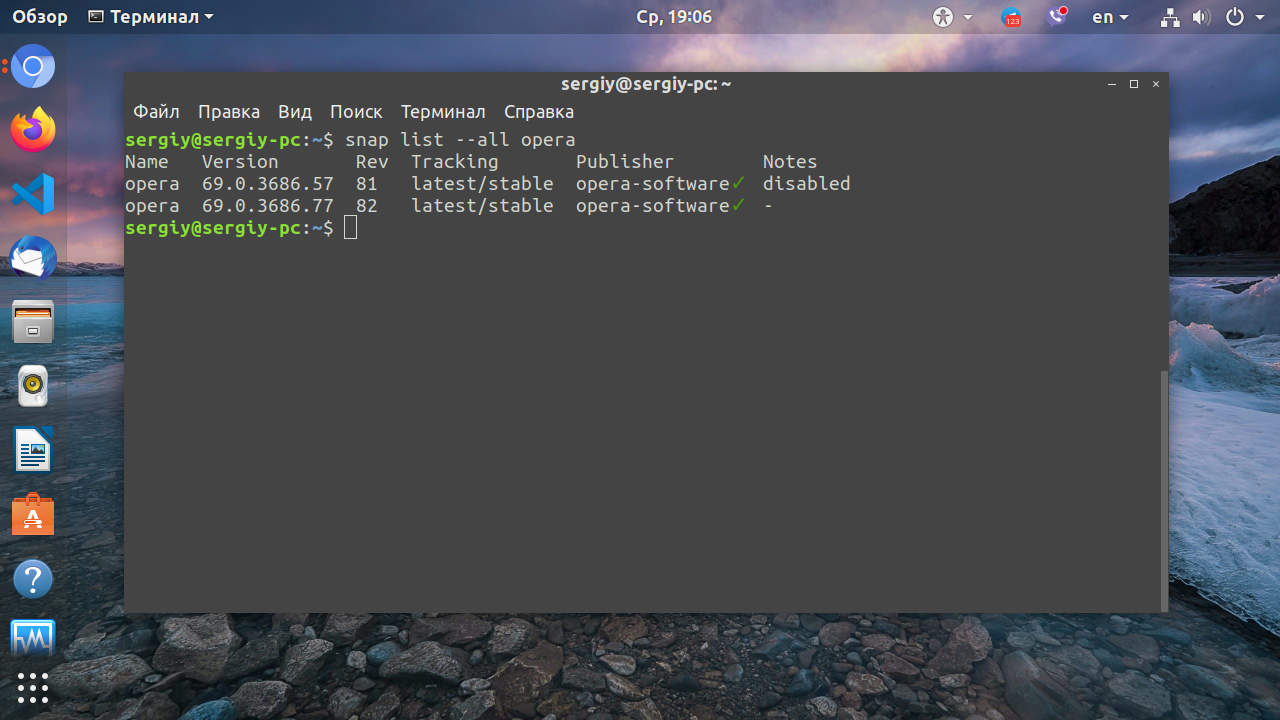Open the power menu icon
This screenshot has width=1280, height=720.
[1235, 17]
